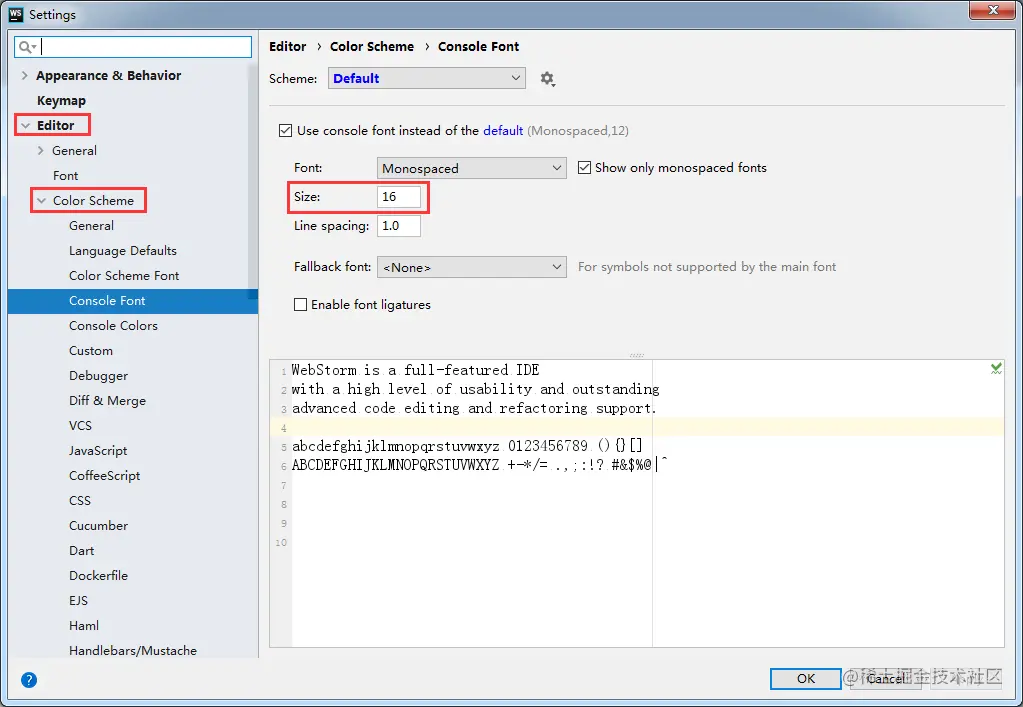Open the Fallback font dropdown

[x=471, y=267]
